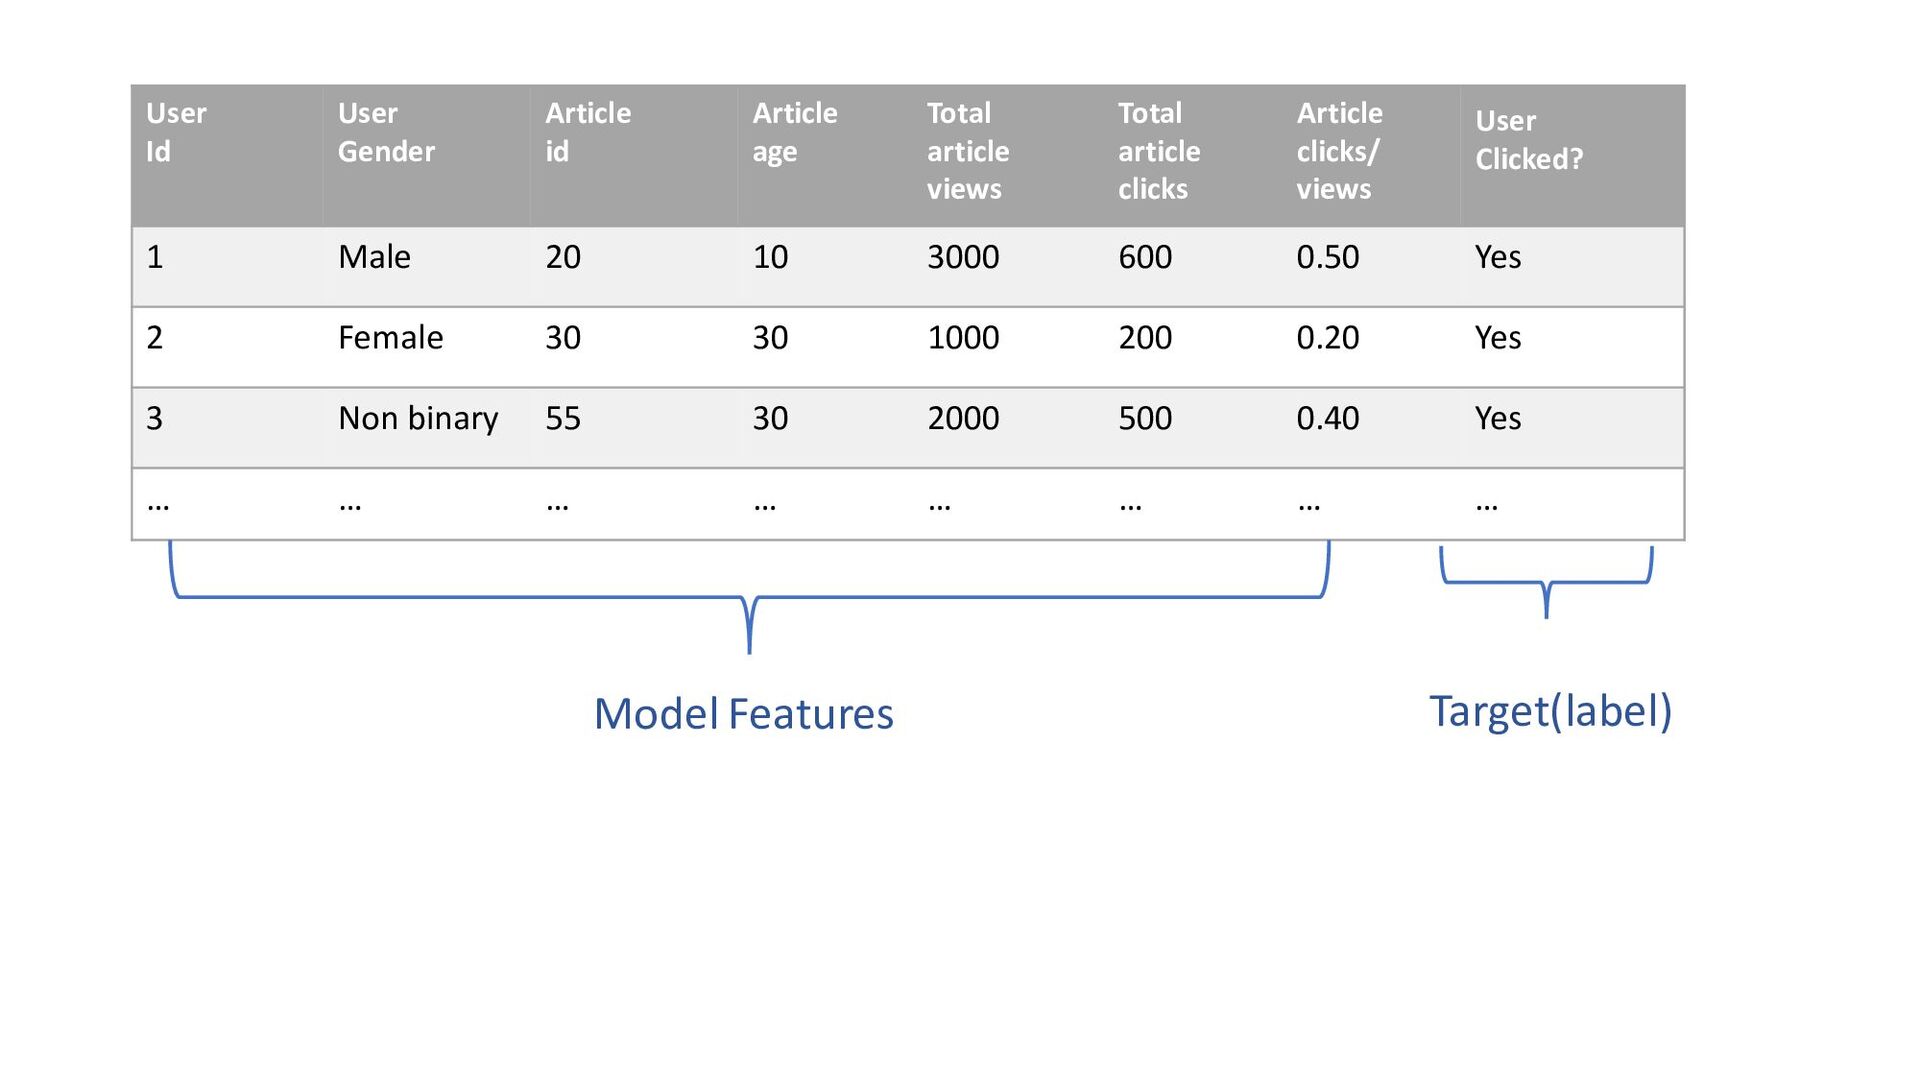Click the 'Yes' cell for user 3
The image size is (1920, 1080).
click(1572, 427)
